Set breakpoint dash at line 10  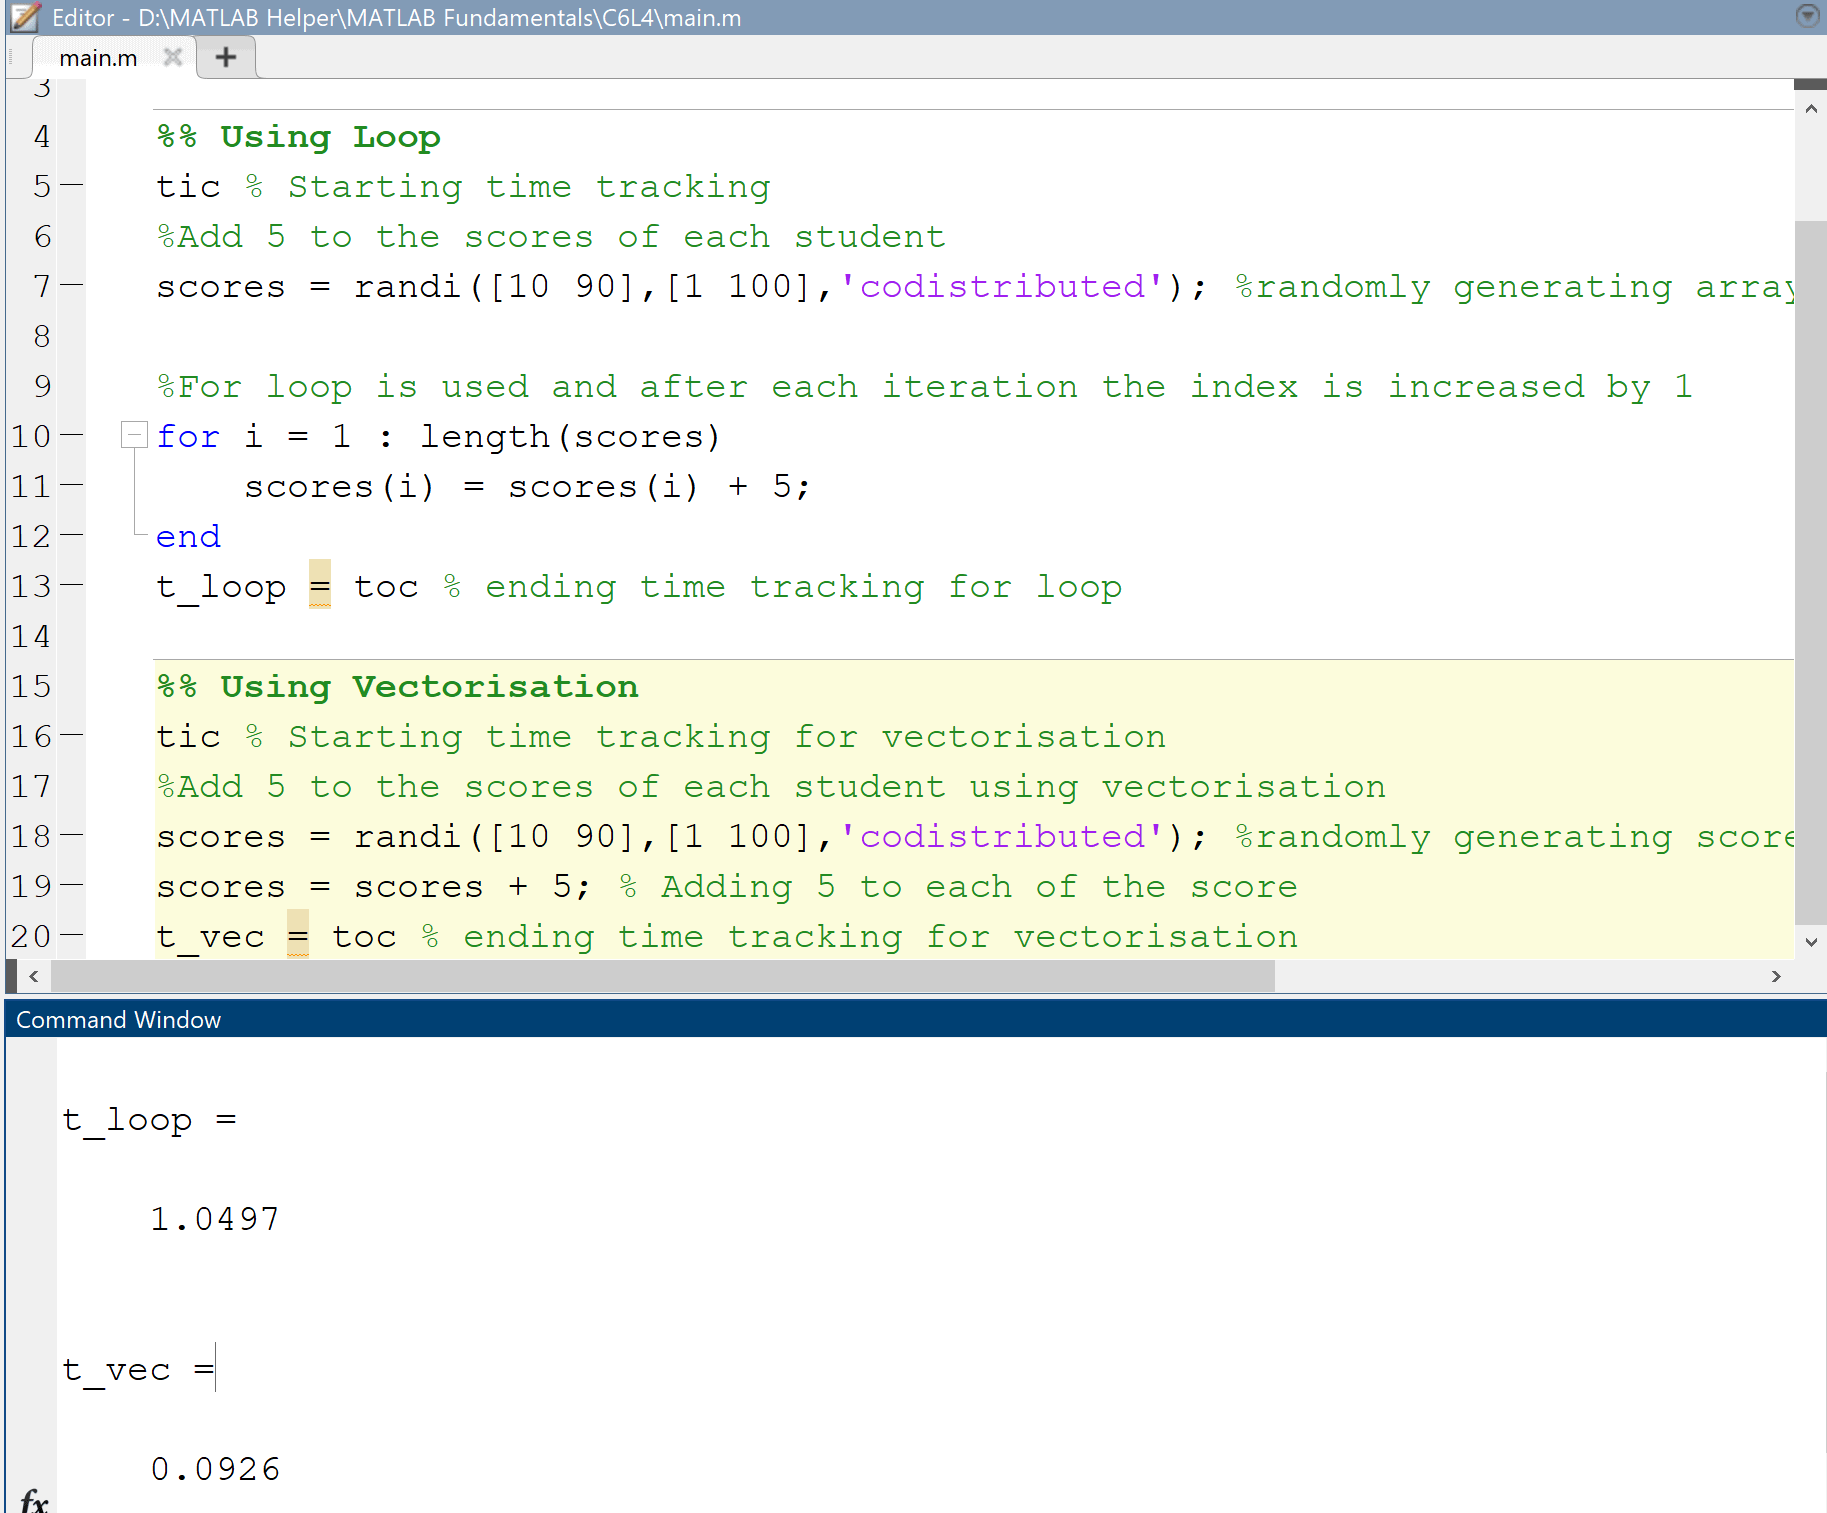tap(72, 434)
